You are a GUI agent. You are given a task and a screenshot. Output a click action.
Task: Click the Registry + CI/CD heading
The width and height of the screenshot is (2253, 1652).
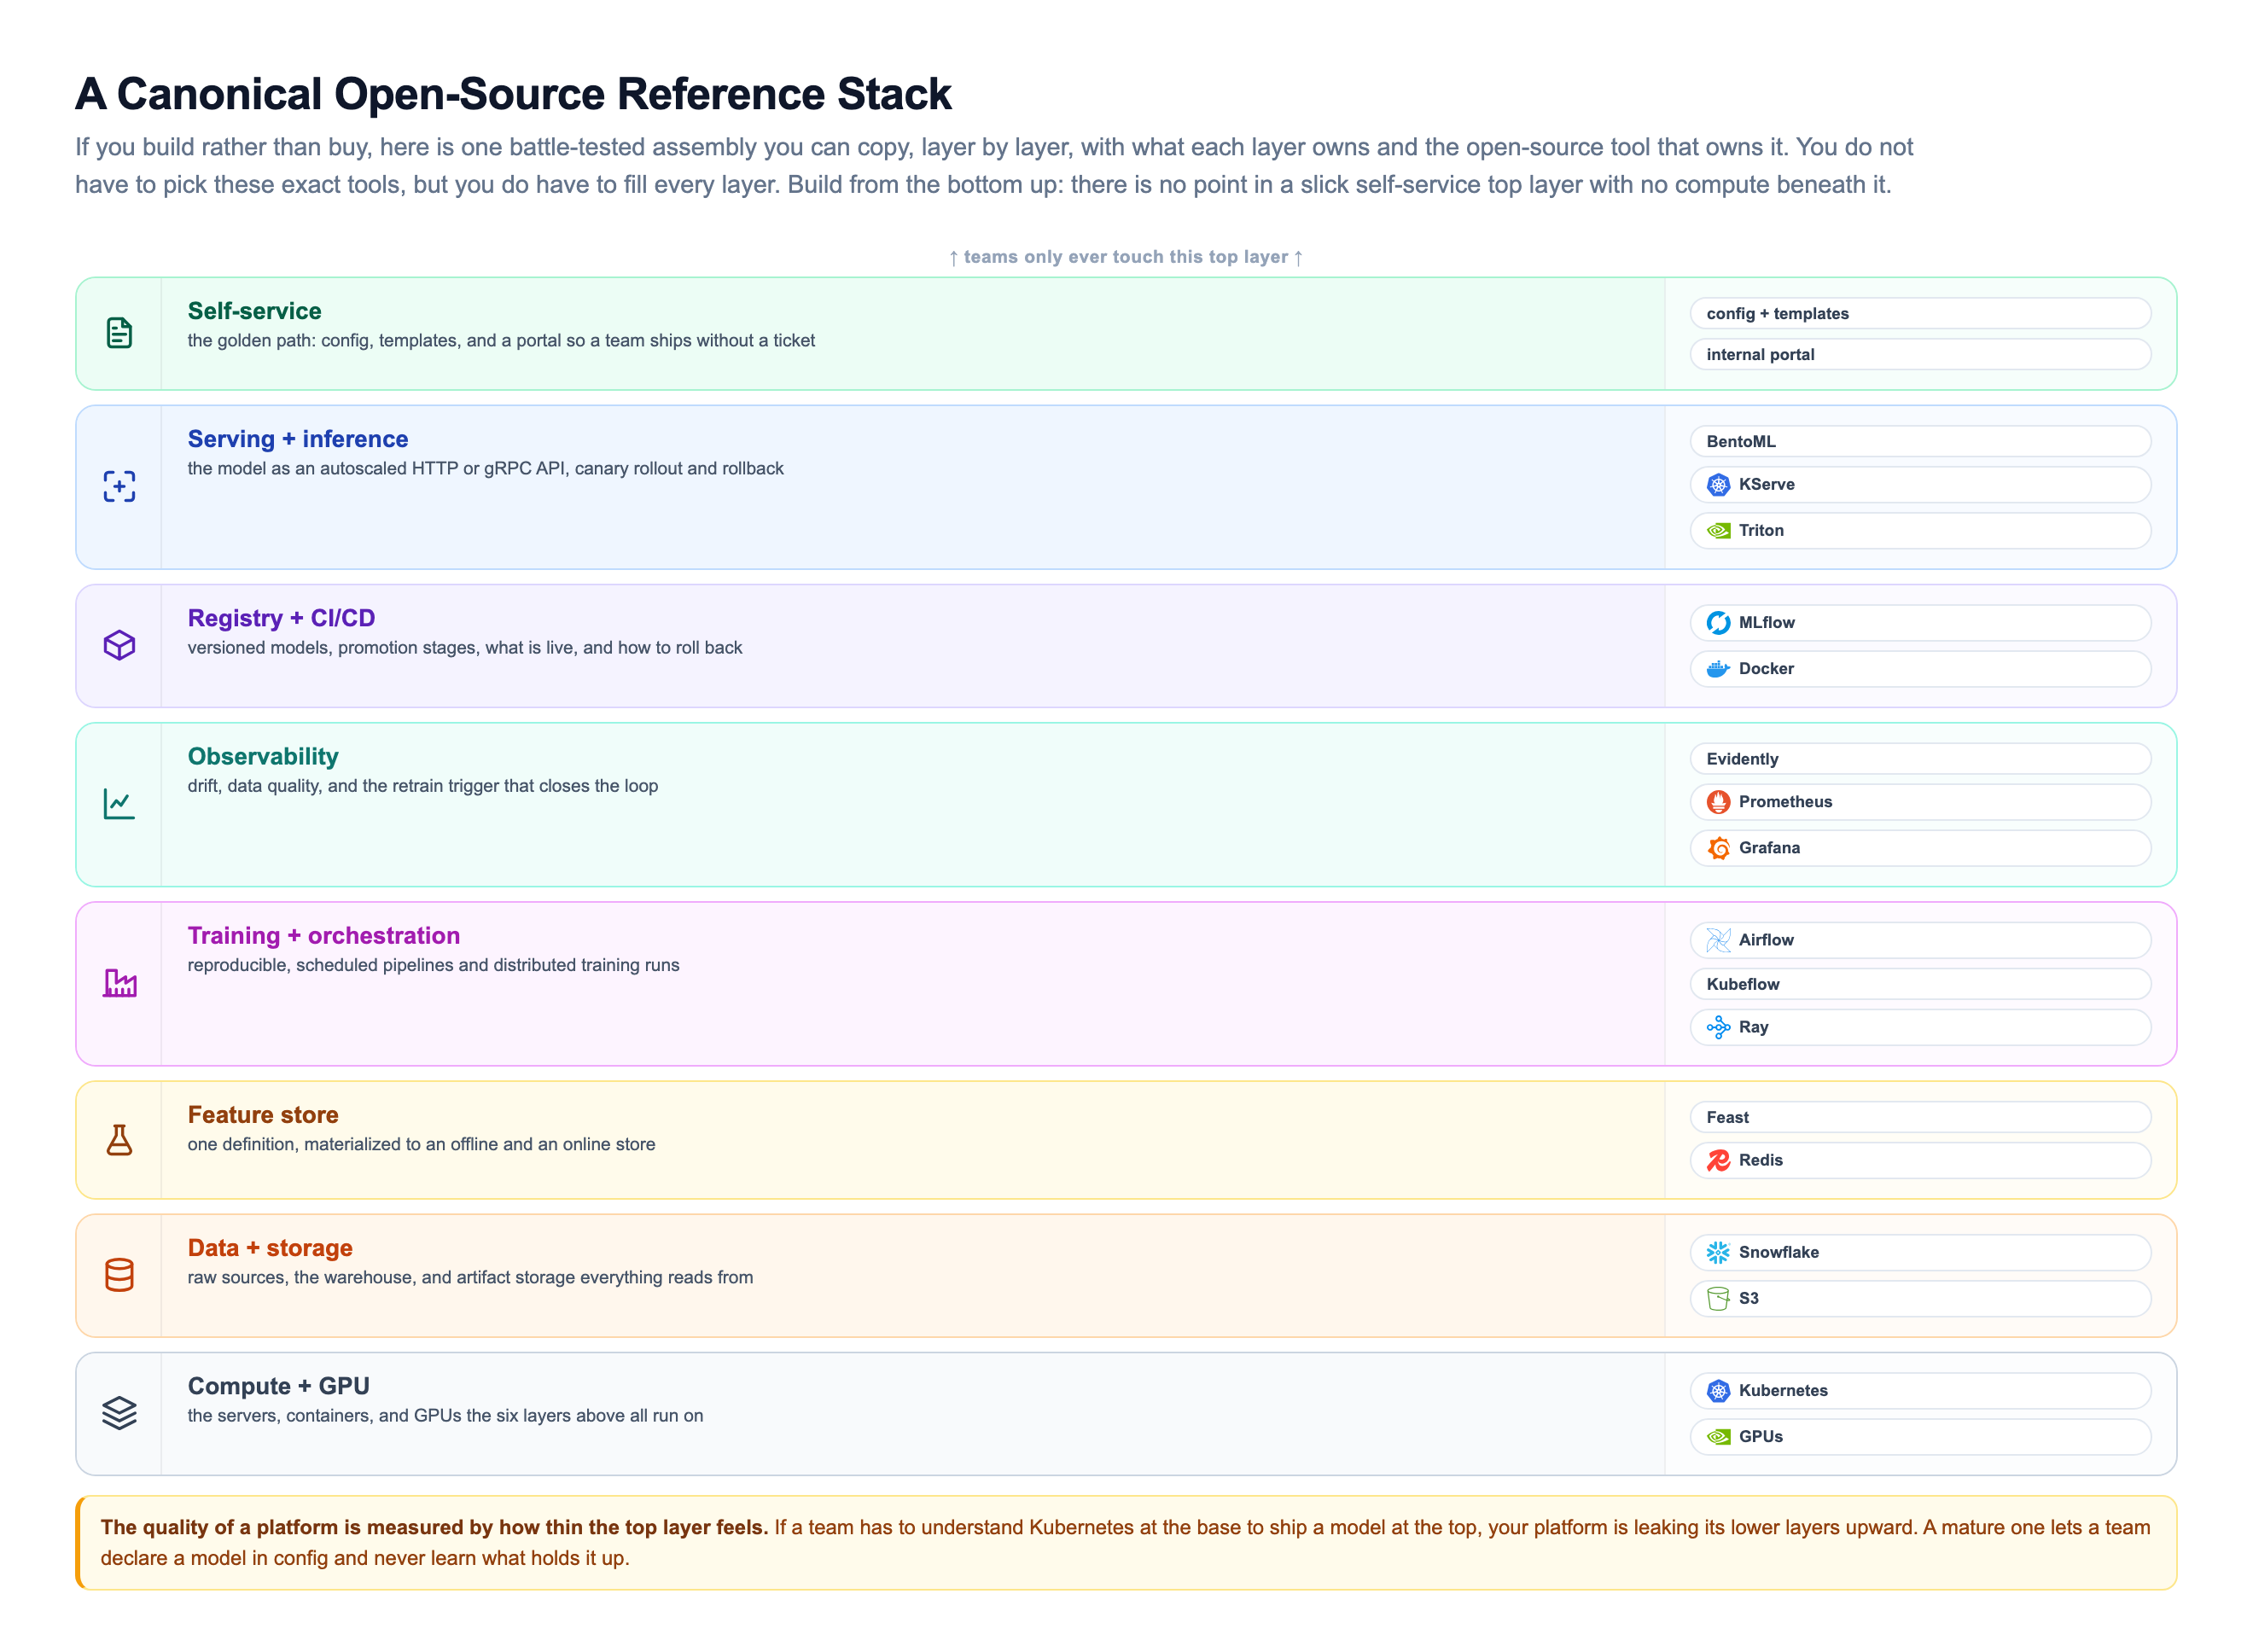[x=281, y=618]
